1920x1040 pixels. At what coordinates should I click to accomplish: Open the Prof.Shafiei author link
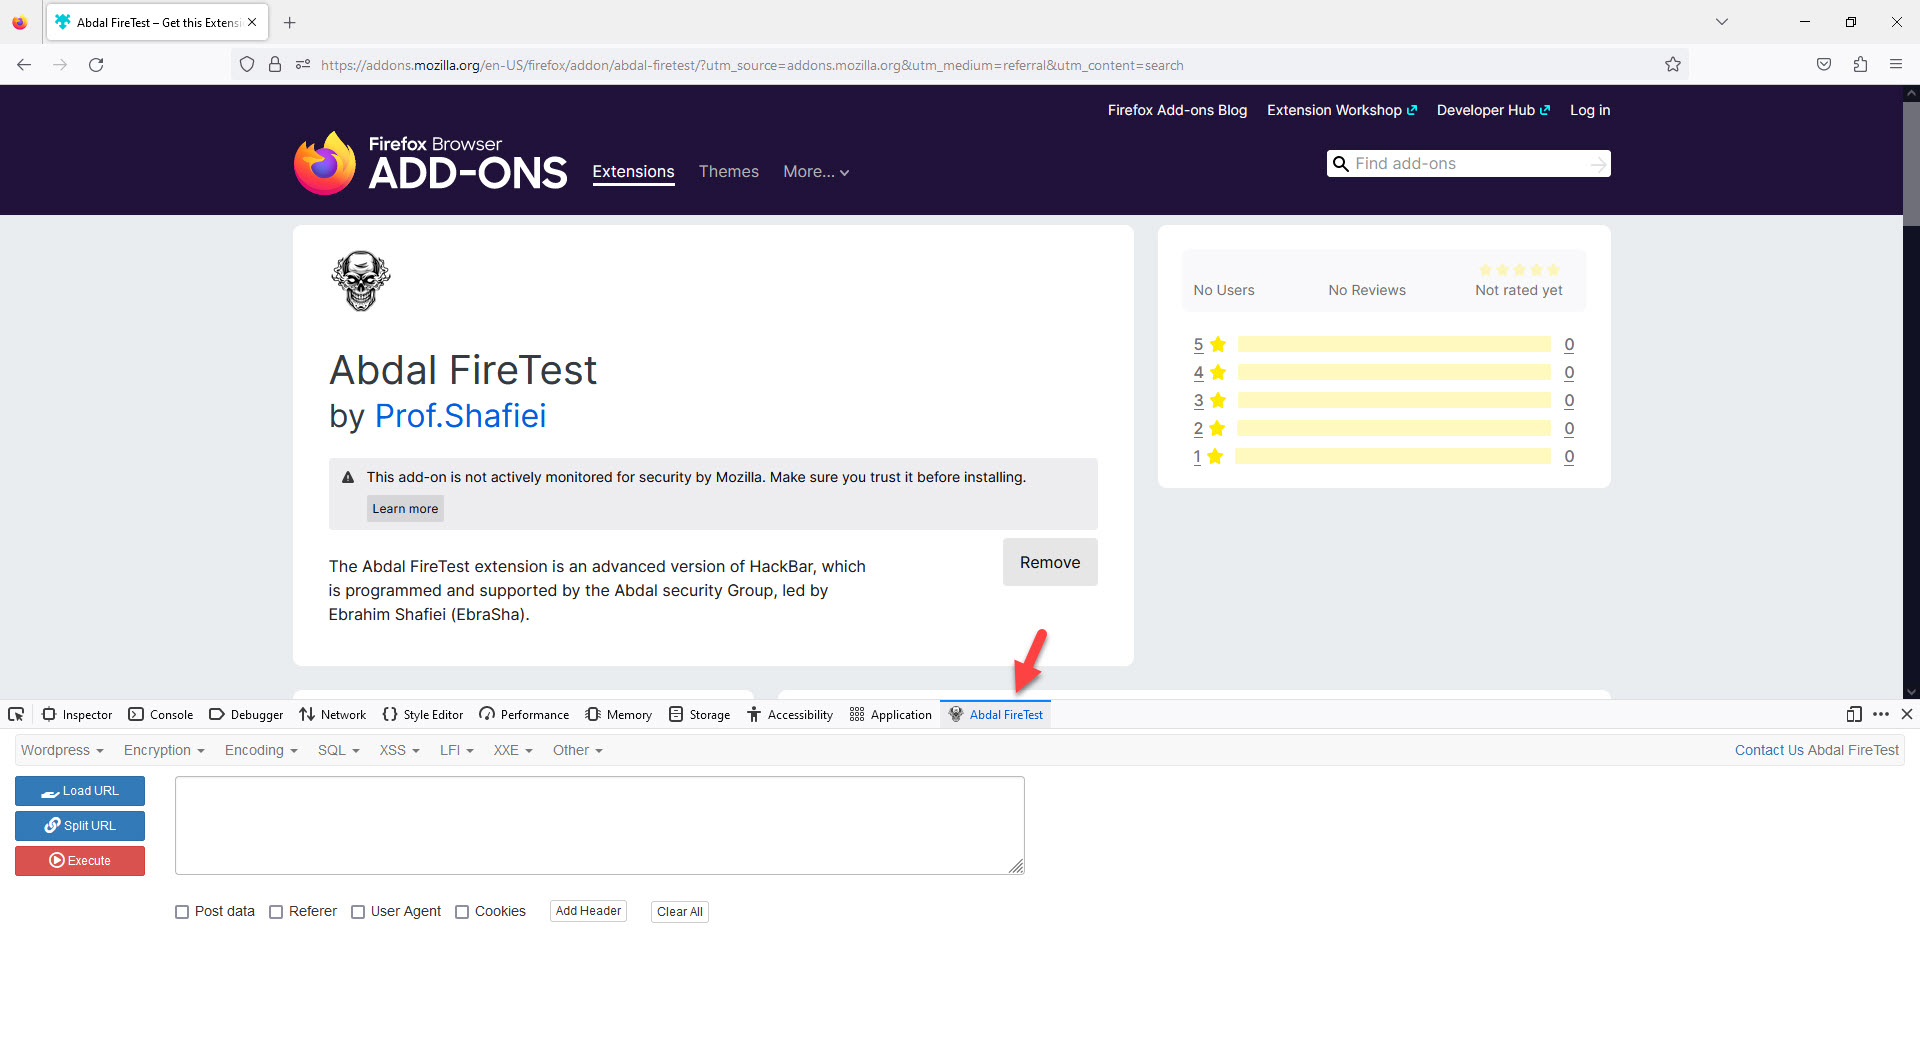(461, 416)
